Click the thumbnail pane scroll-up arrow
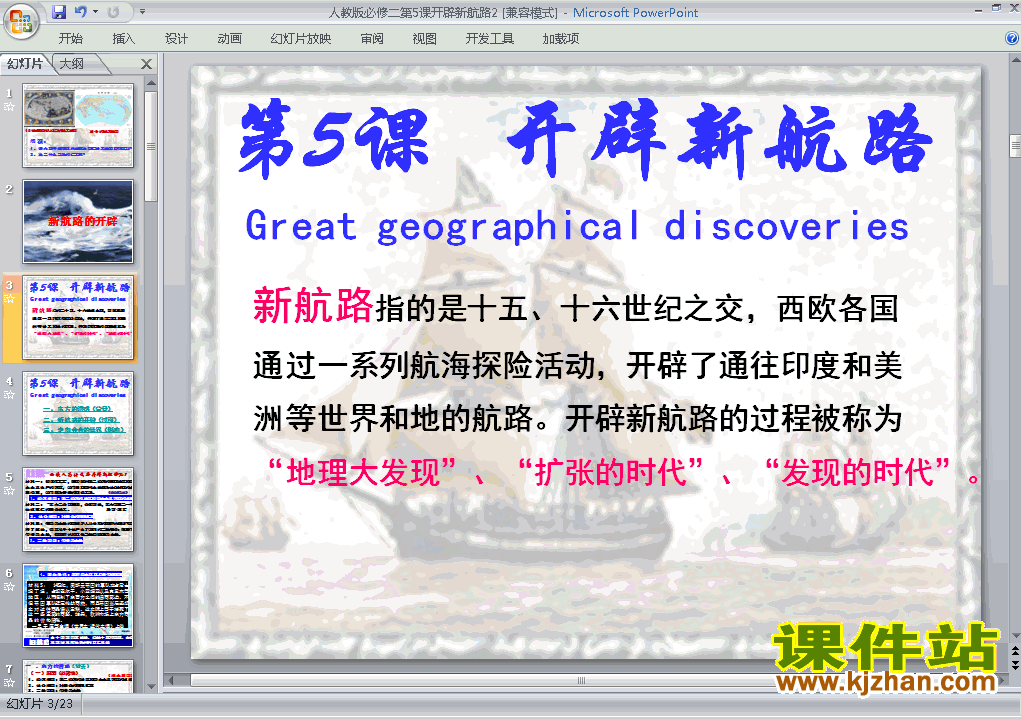The image size is (1021, 719). pos(151,83)
